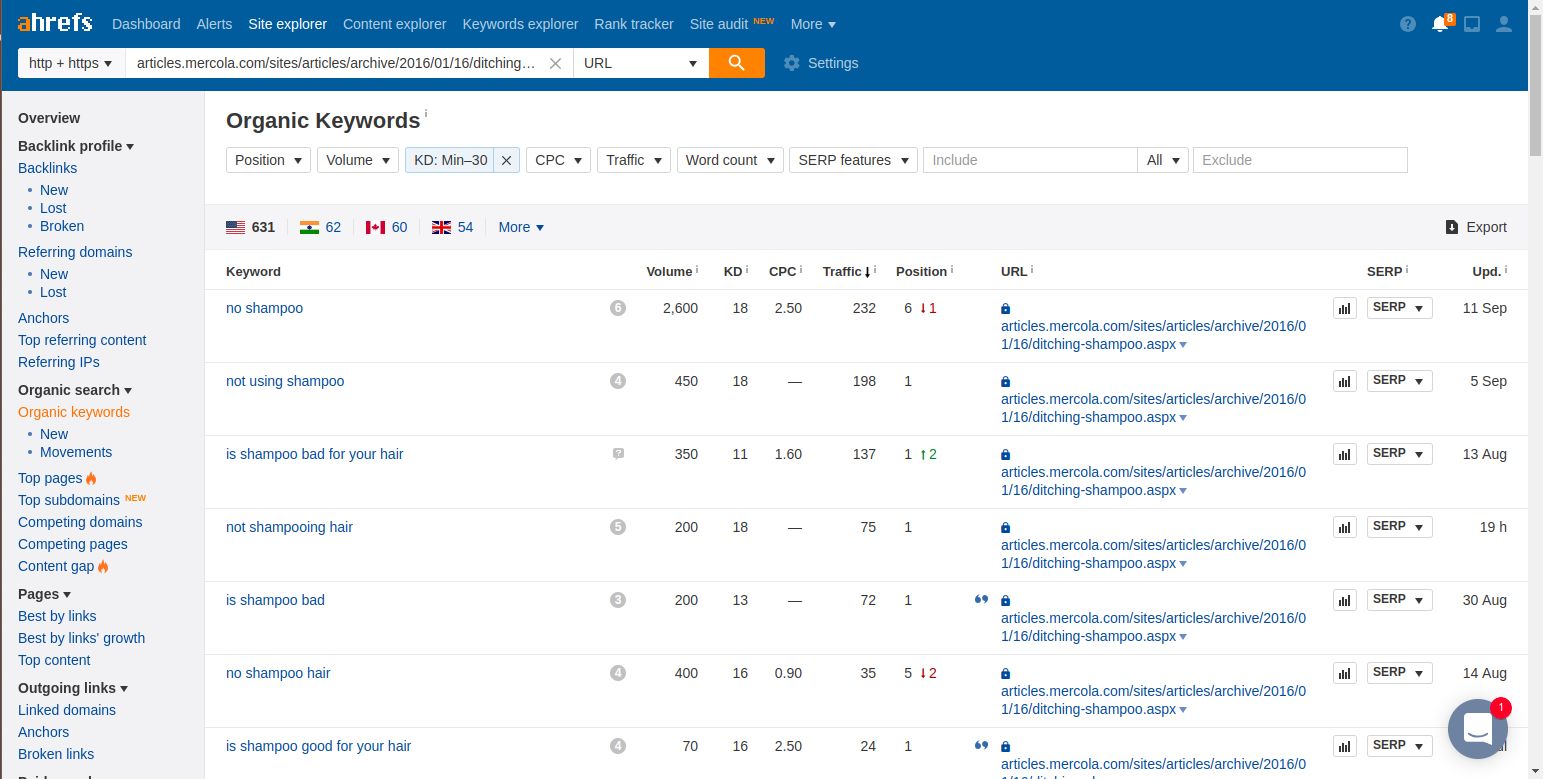Remove the KD: Min–30 filter
Image resolution: width=1543 pixels, height=779 pixels.
tap(506, 160)
